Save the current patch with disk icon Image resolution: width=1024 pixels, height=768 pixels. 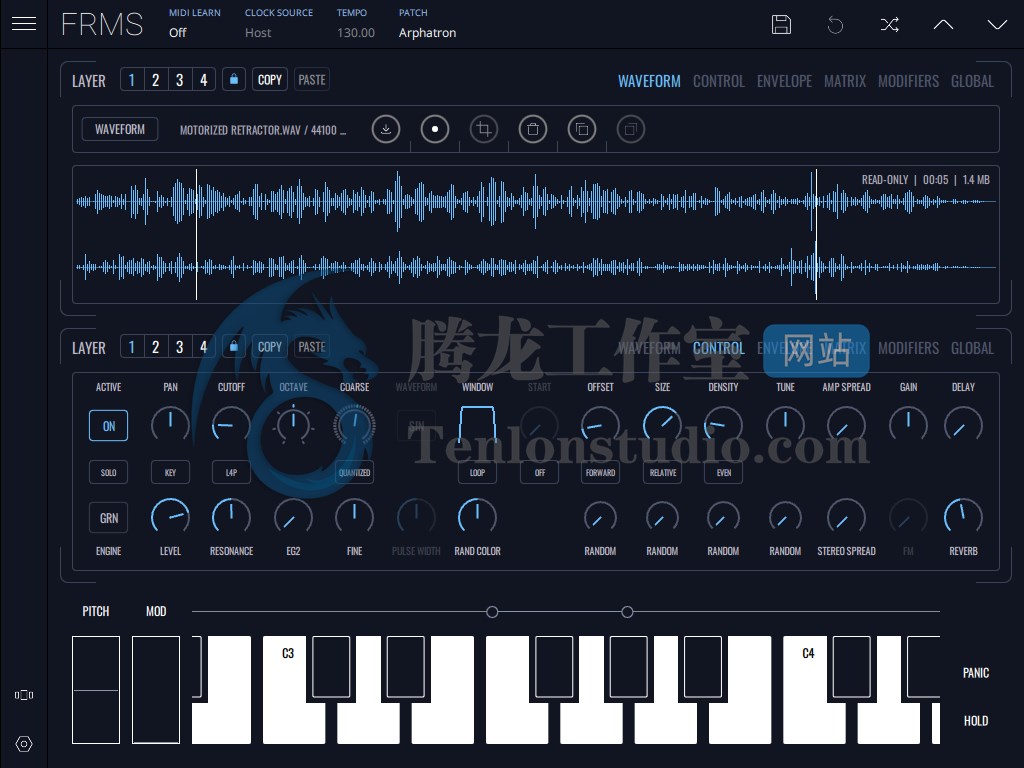click(781, 24)
